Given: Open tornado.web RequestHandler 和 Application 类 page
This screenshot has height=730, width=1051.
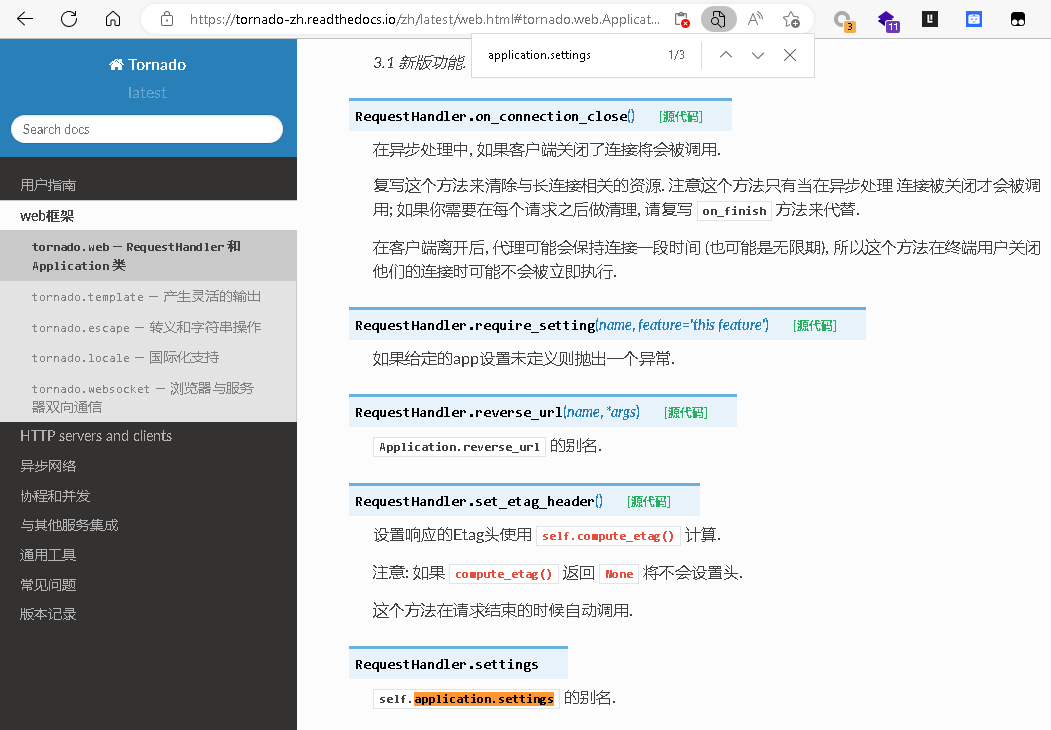Looking at the screenshot, I should tap(148, 256).
